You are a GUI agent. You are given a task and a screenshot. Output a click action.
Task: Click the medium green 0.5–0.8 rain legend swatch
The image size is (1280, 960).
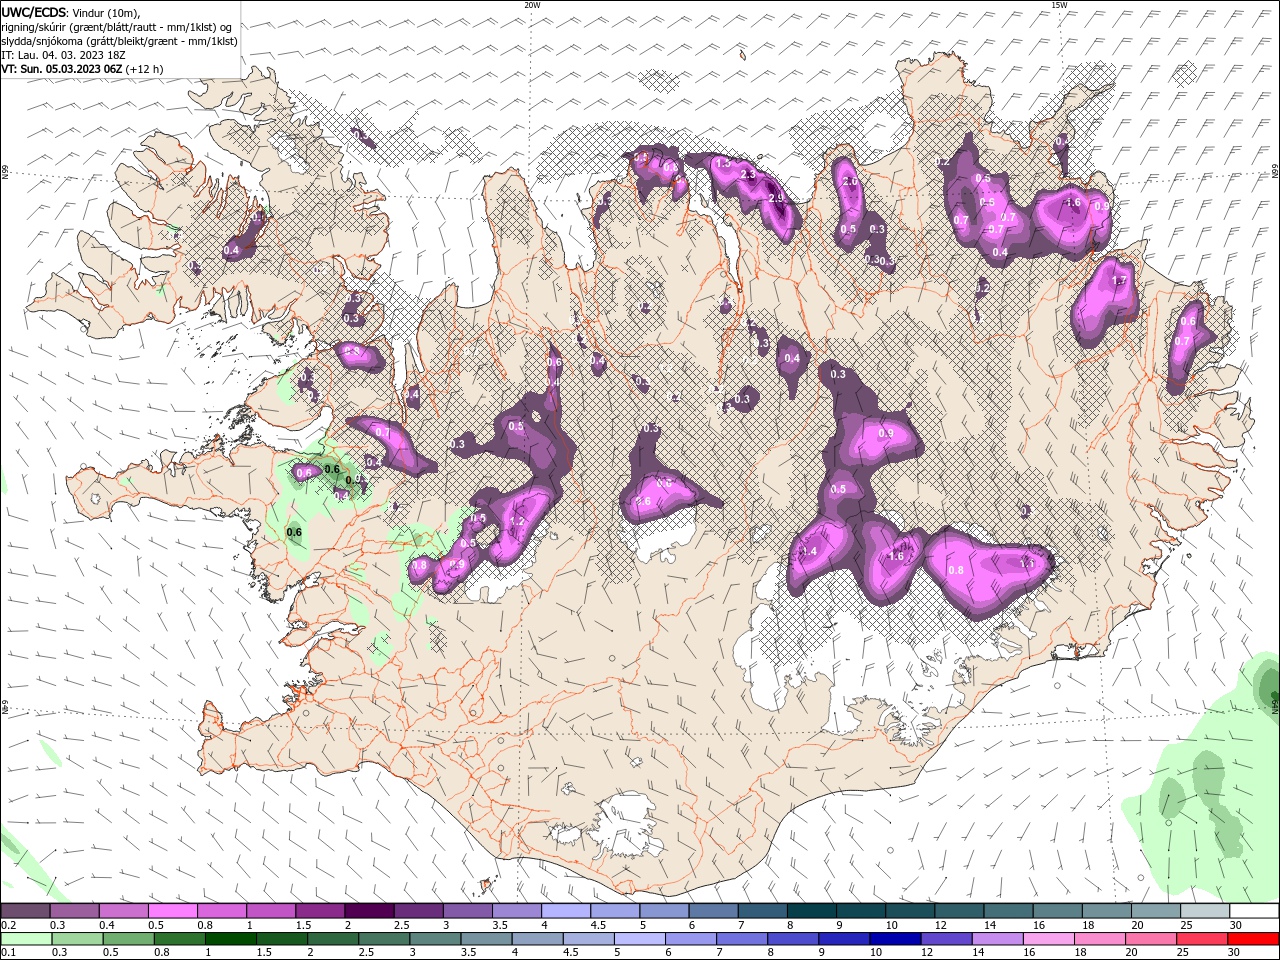pos(128,939)
